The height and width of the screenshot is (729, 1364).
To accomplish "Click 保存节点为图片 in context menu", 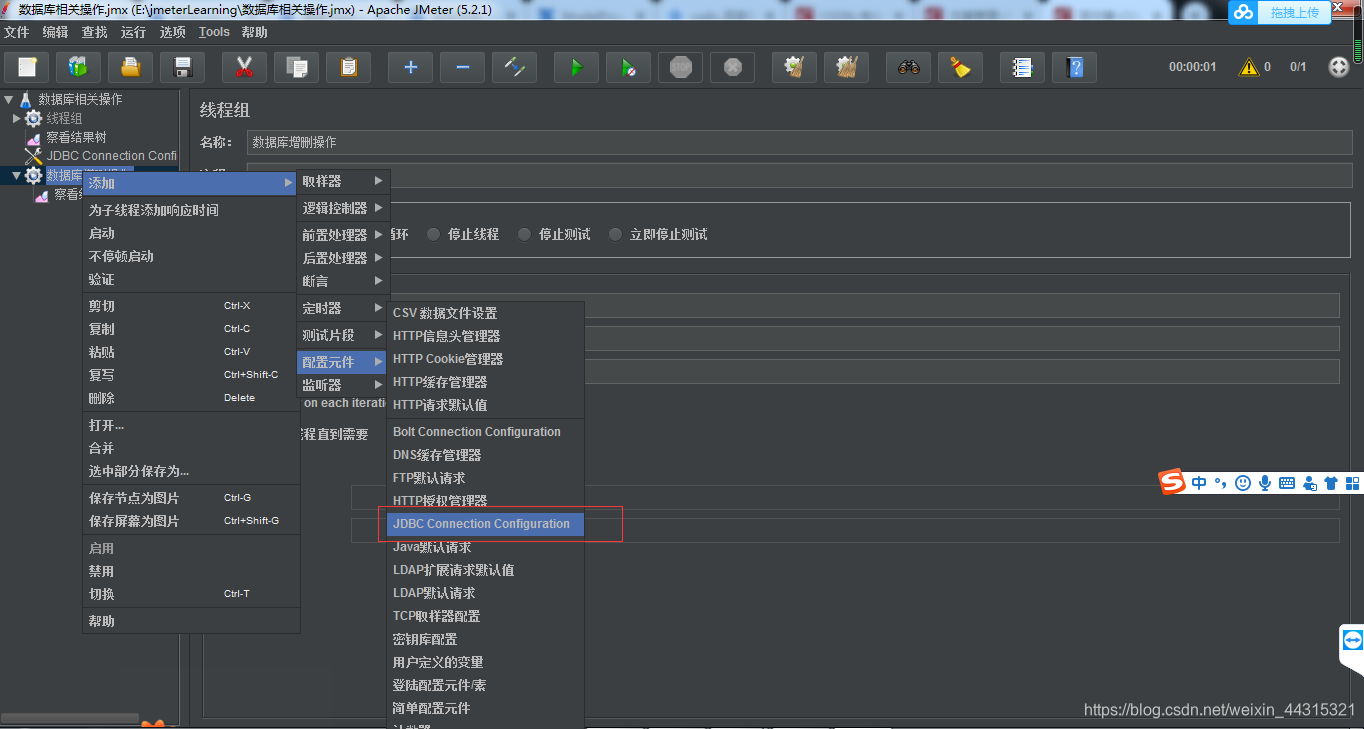I will point(190,498).
